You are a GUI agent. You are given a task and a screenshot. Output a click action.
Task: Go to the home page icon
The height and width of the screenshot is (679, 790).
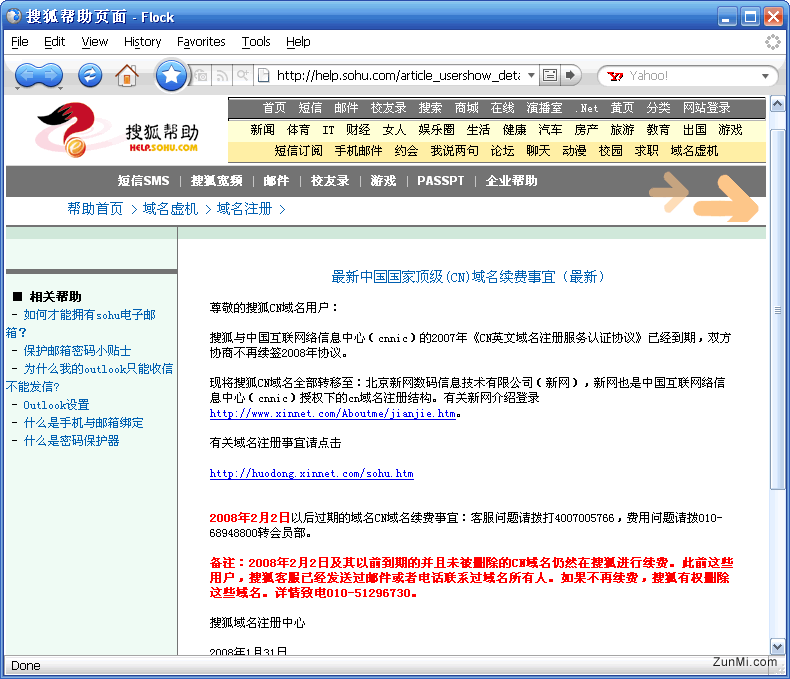(x=126, y=75)
